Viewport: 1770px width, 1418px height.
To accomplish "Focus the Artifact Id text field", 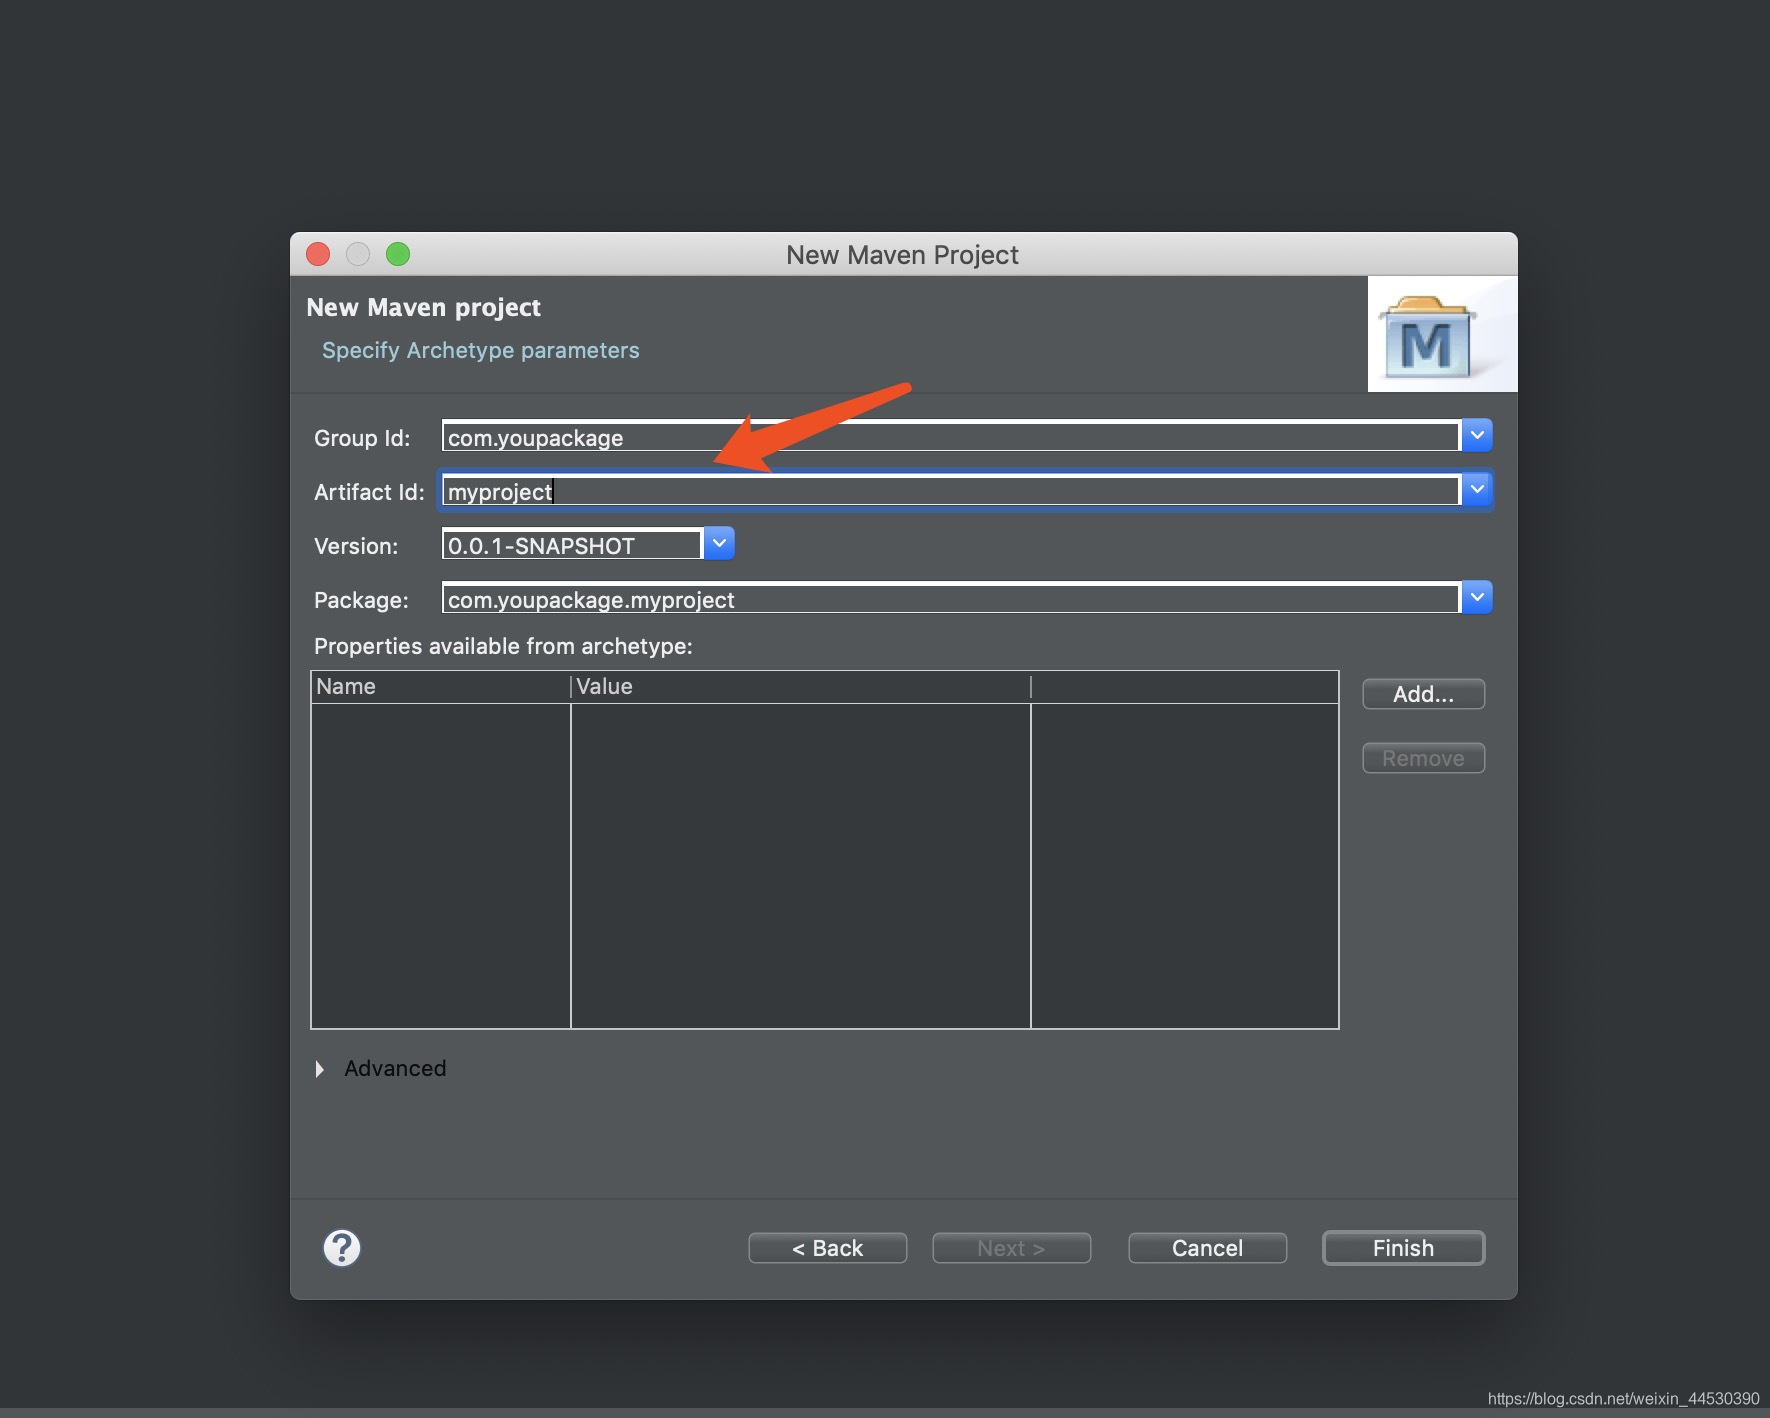I will click(951, 491).
